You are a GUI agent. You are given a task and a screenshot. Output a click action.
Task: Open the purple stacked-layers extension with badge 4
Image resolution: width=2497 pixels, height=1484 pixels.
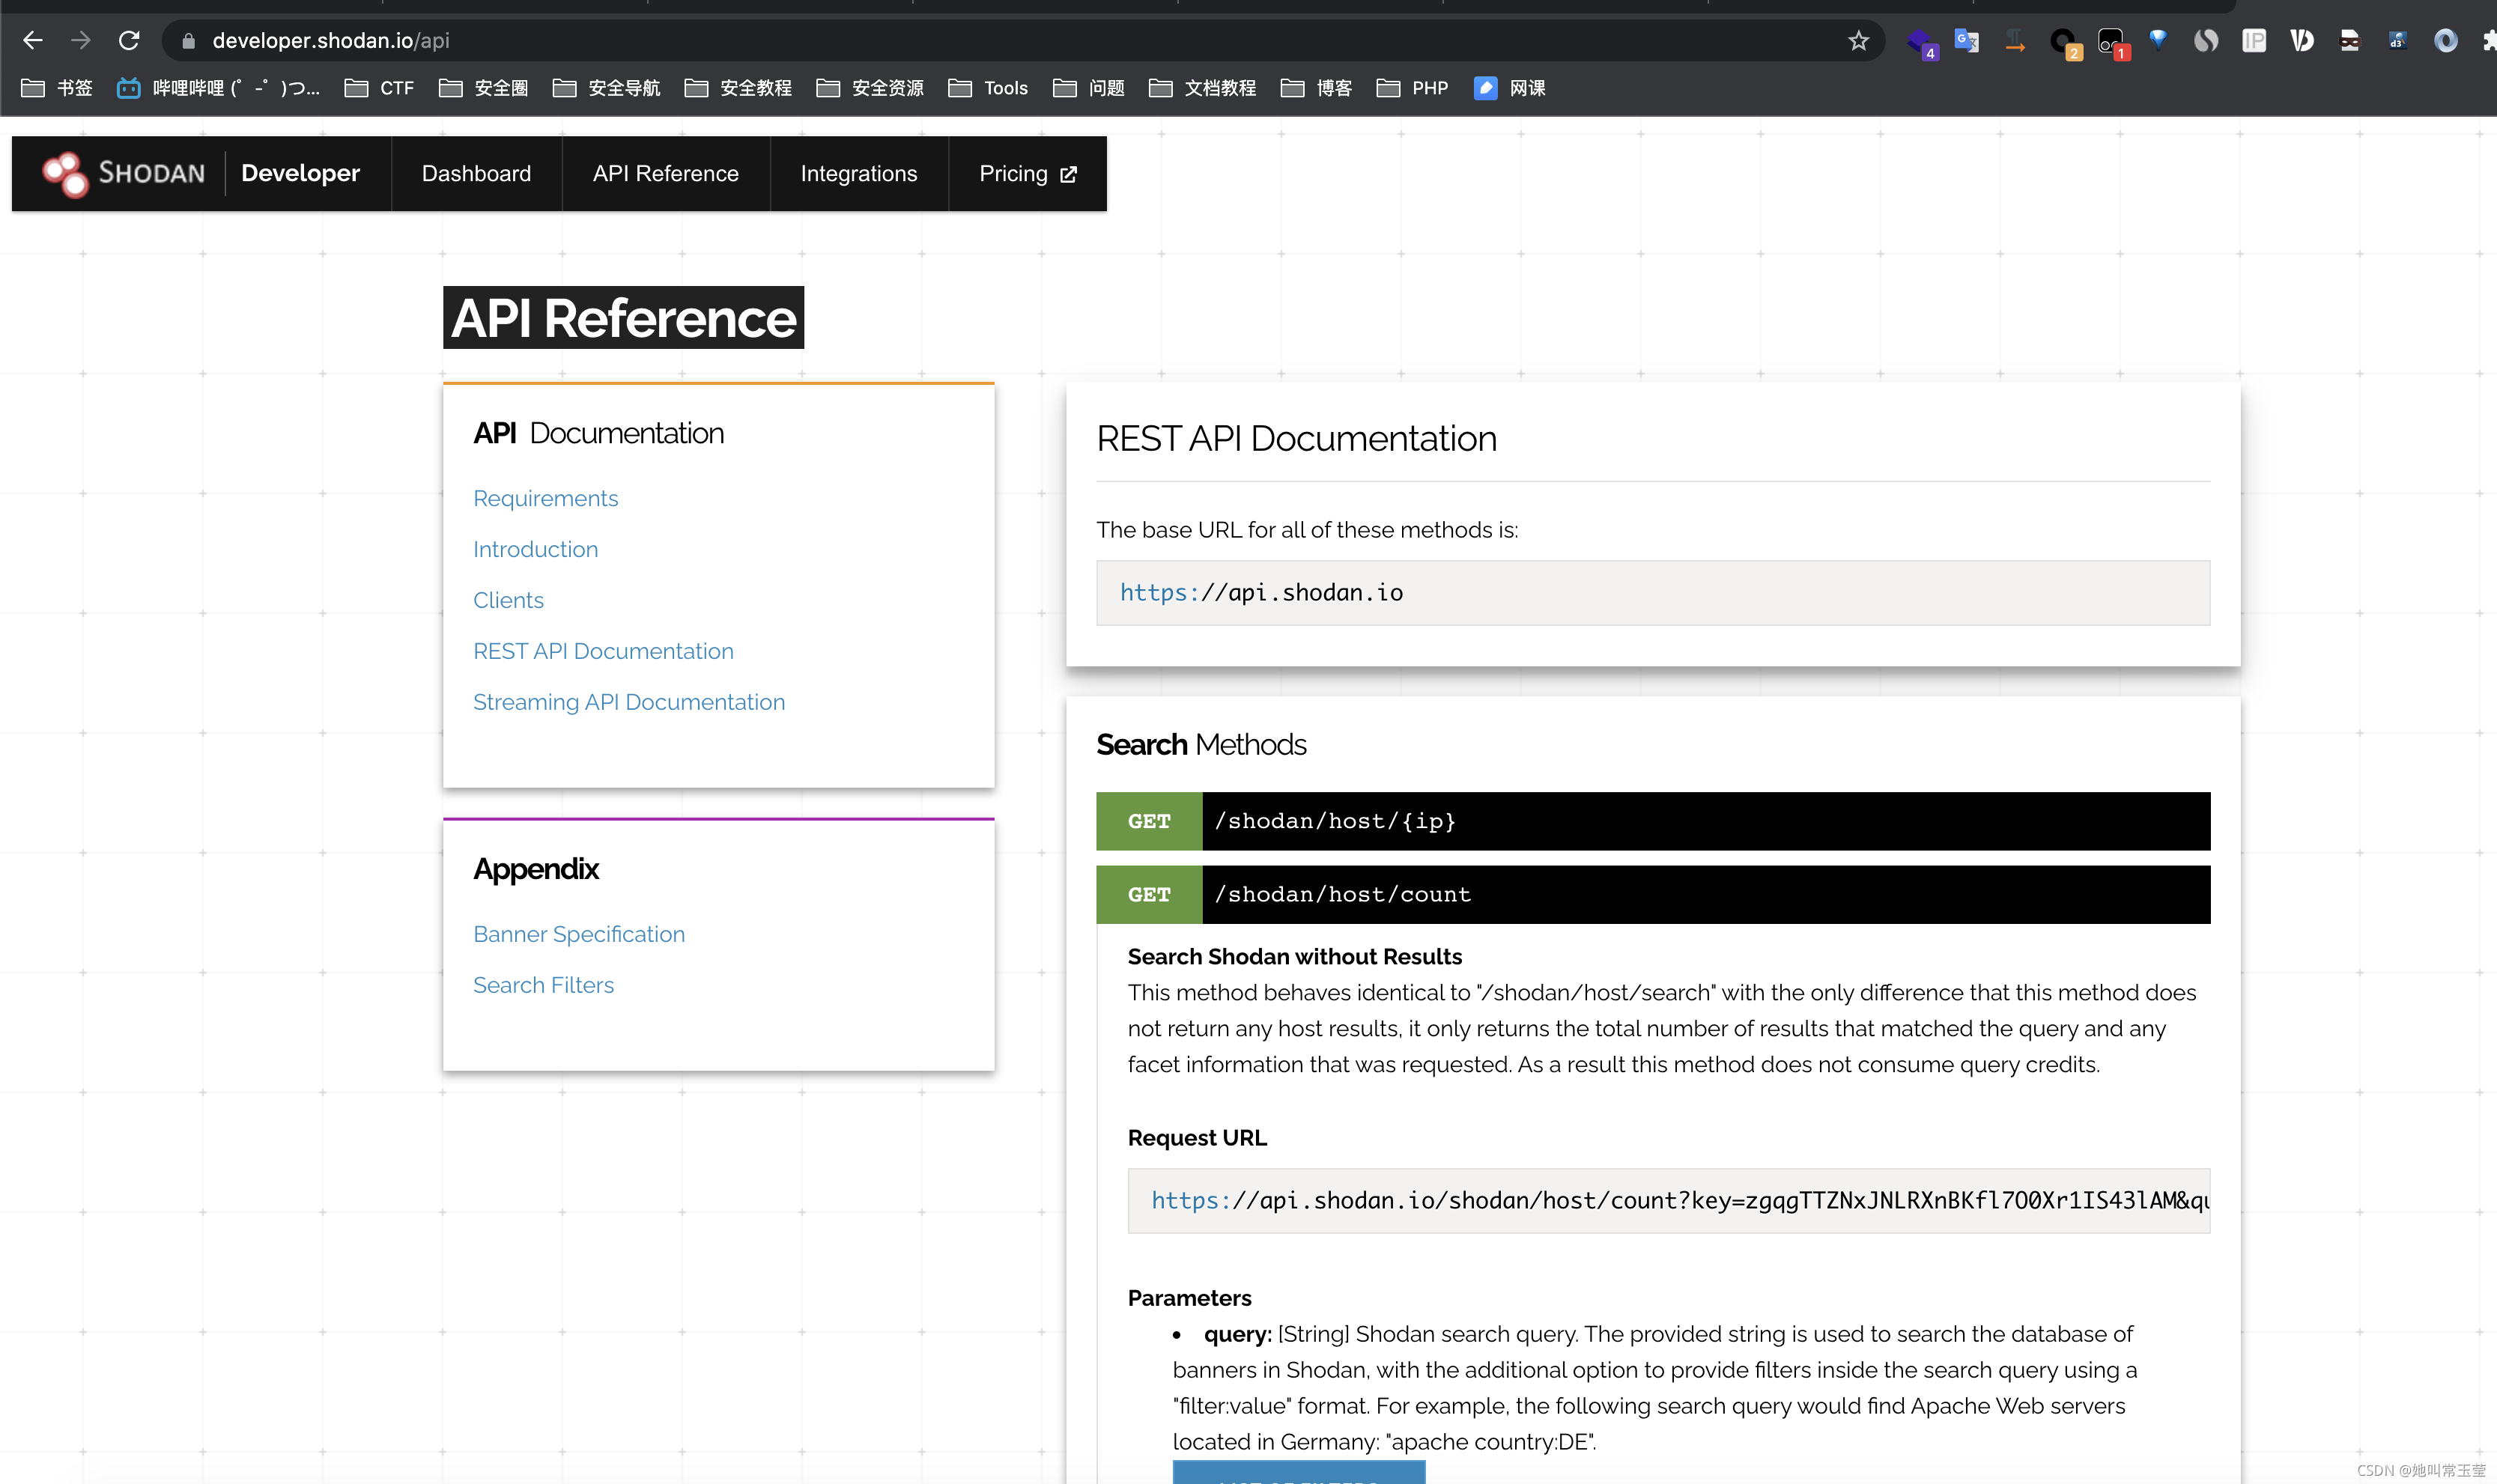pyautogui.click(x=1921, y=42)
